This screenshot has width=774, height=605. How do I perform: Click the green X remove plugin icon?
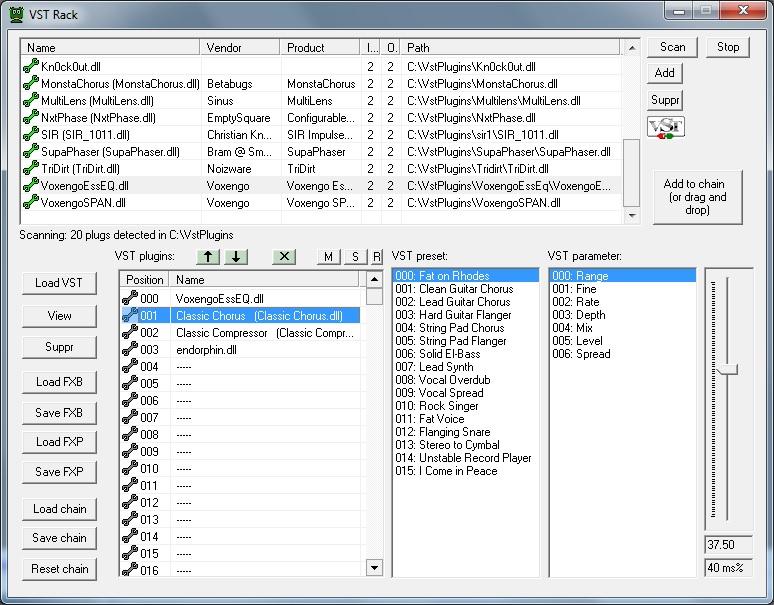pyautogui.click(x=284, y=257)
